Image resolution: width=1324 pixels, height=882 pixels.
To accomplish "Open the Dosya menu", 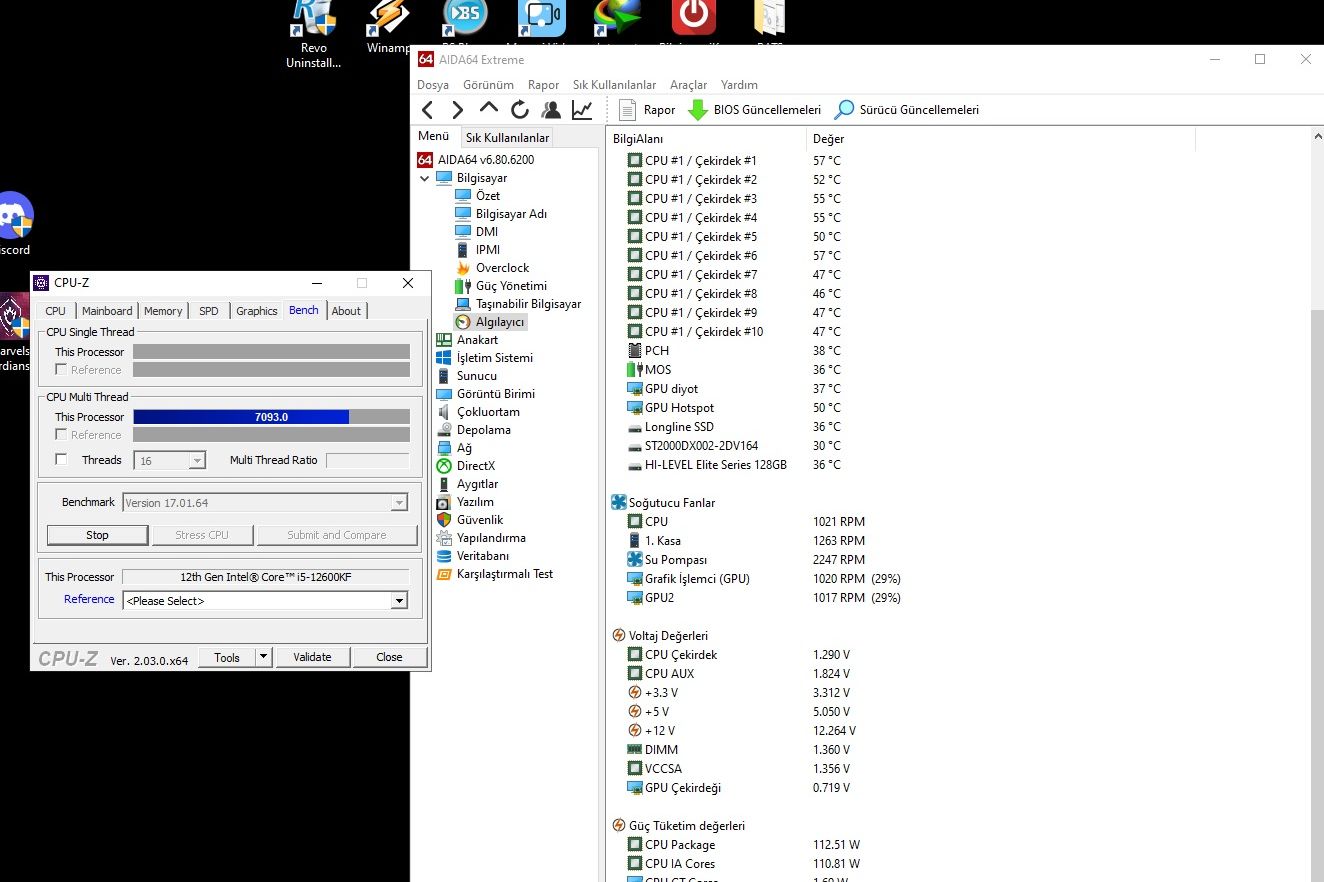I will pos(433,85).
